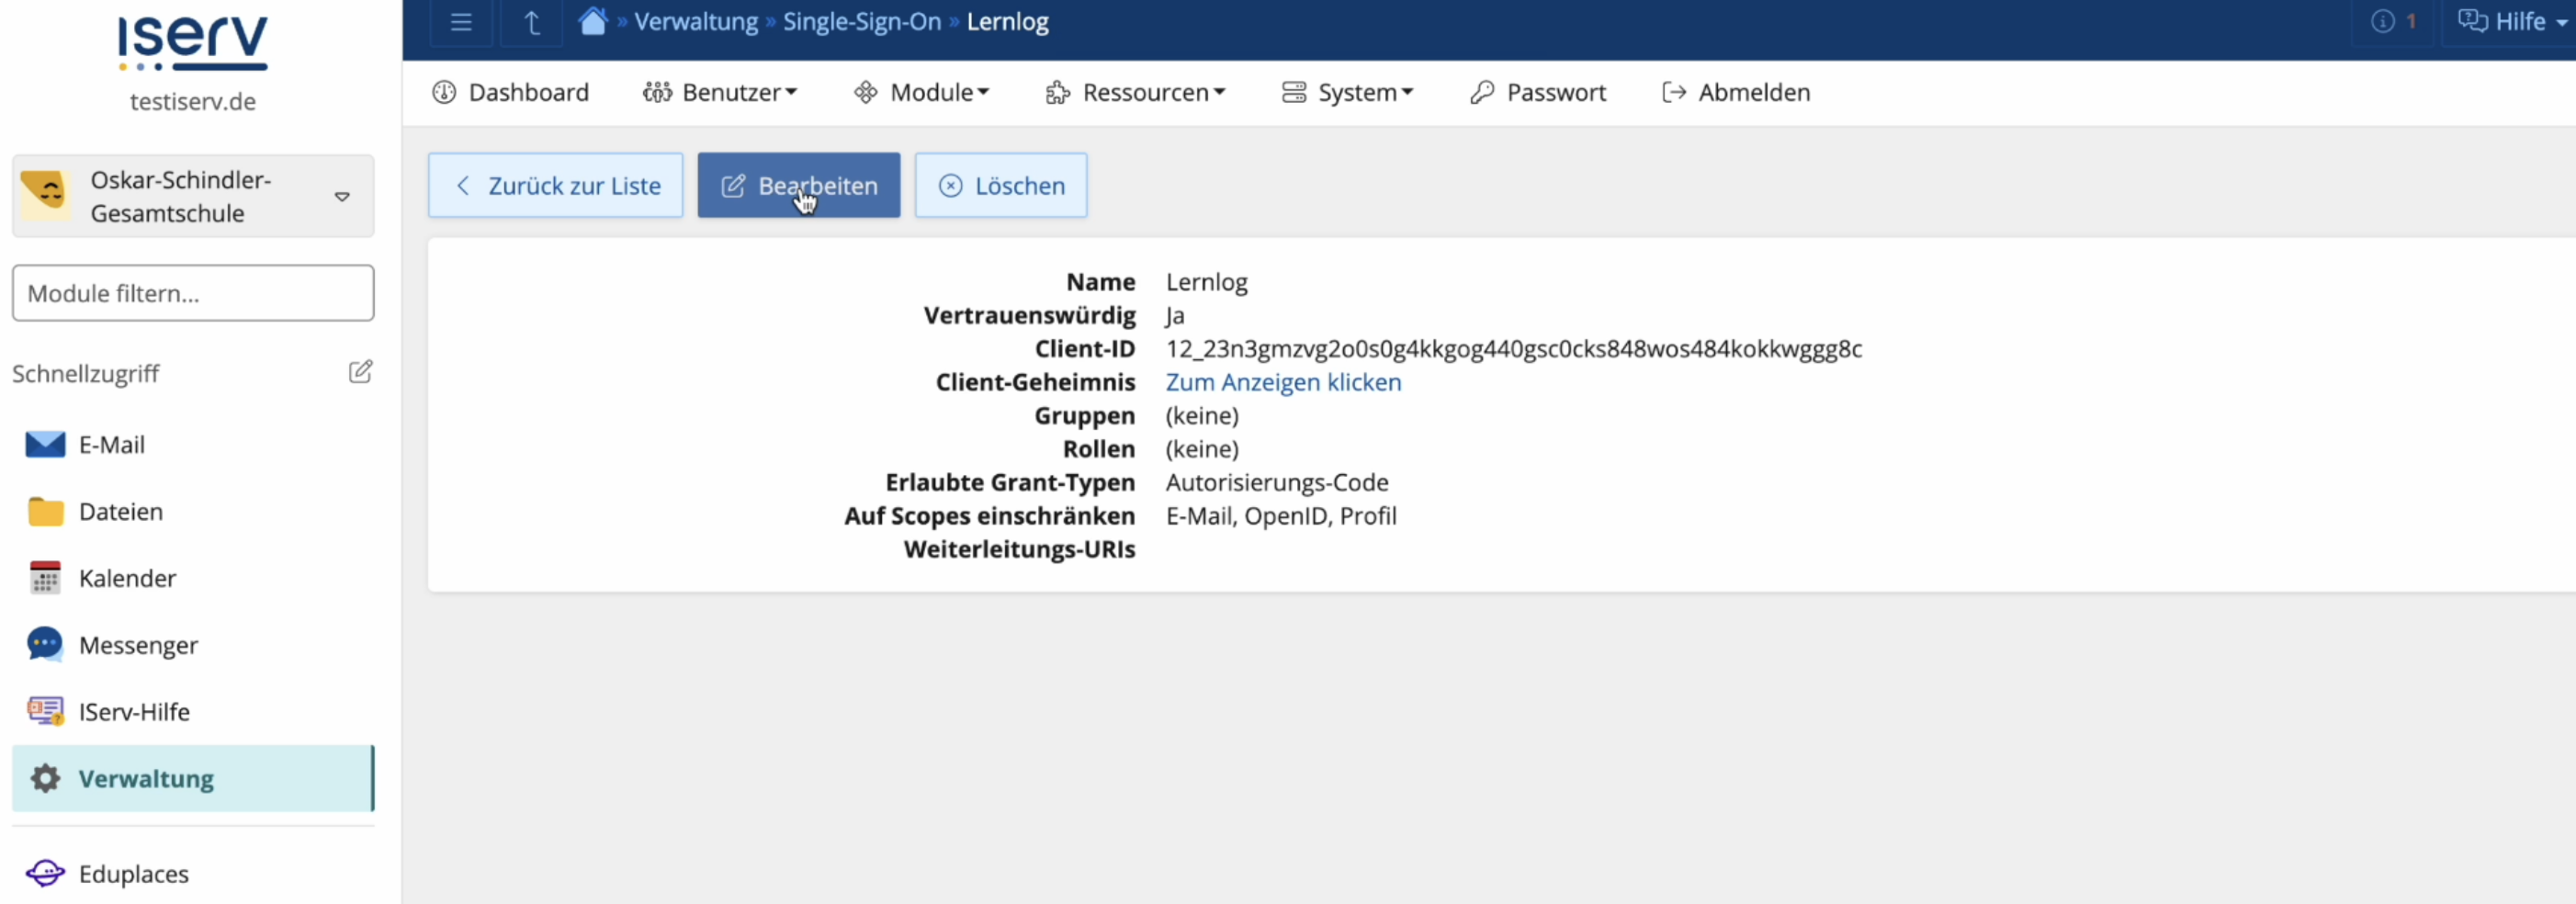Click the up arrow navigation icon

click(x=531, y=22)
